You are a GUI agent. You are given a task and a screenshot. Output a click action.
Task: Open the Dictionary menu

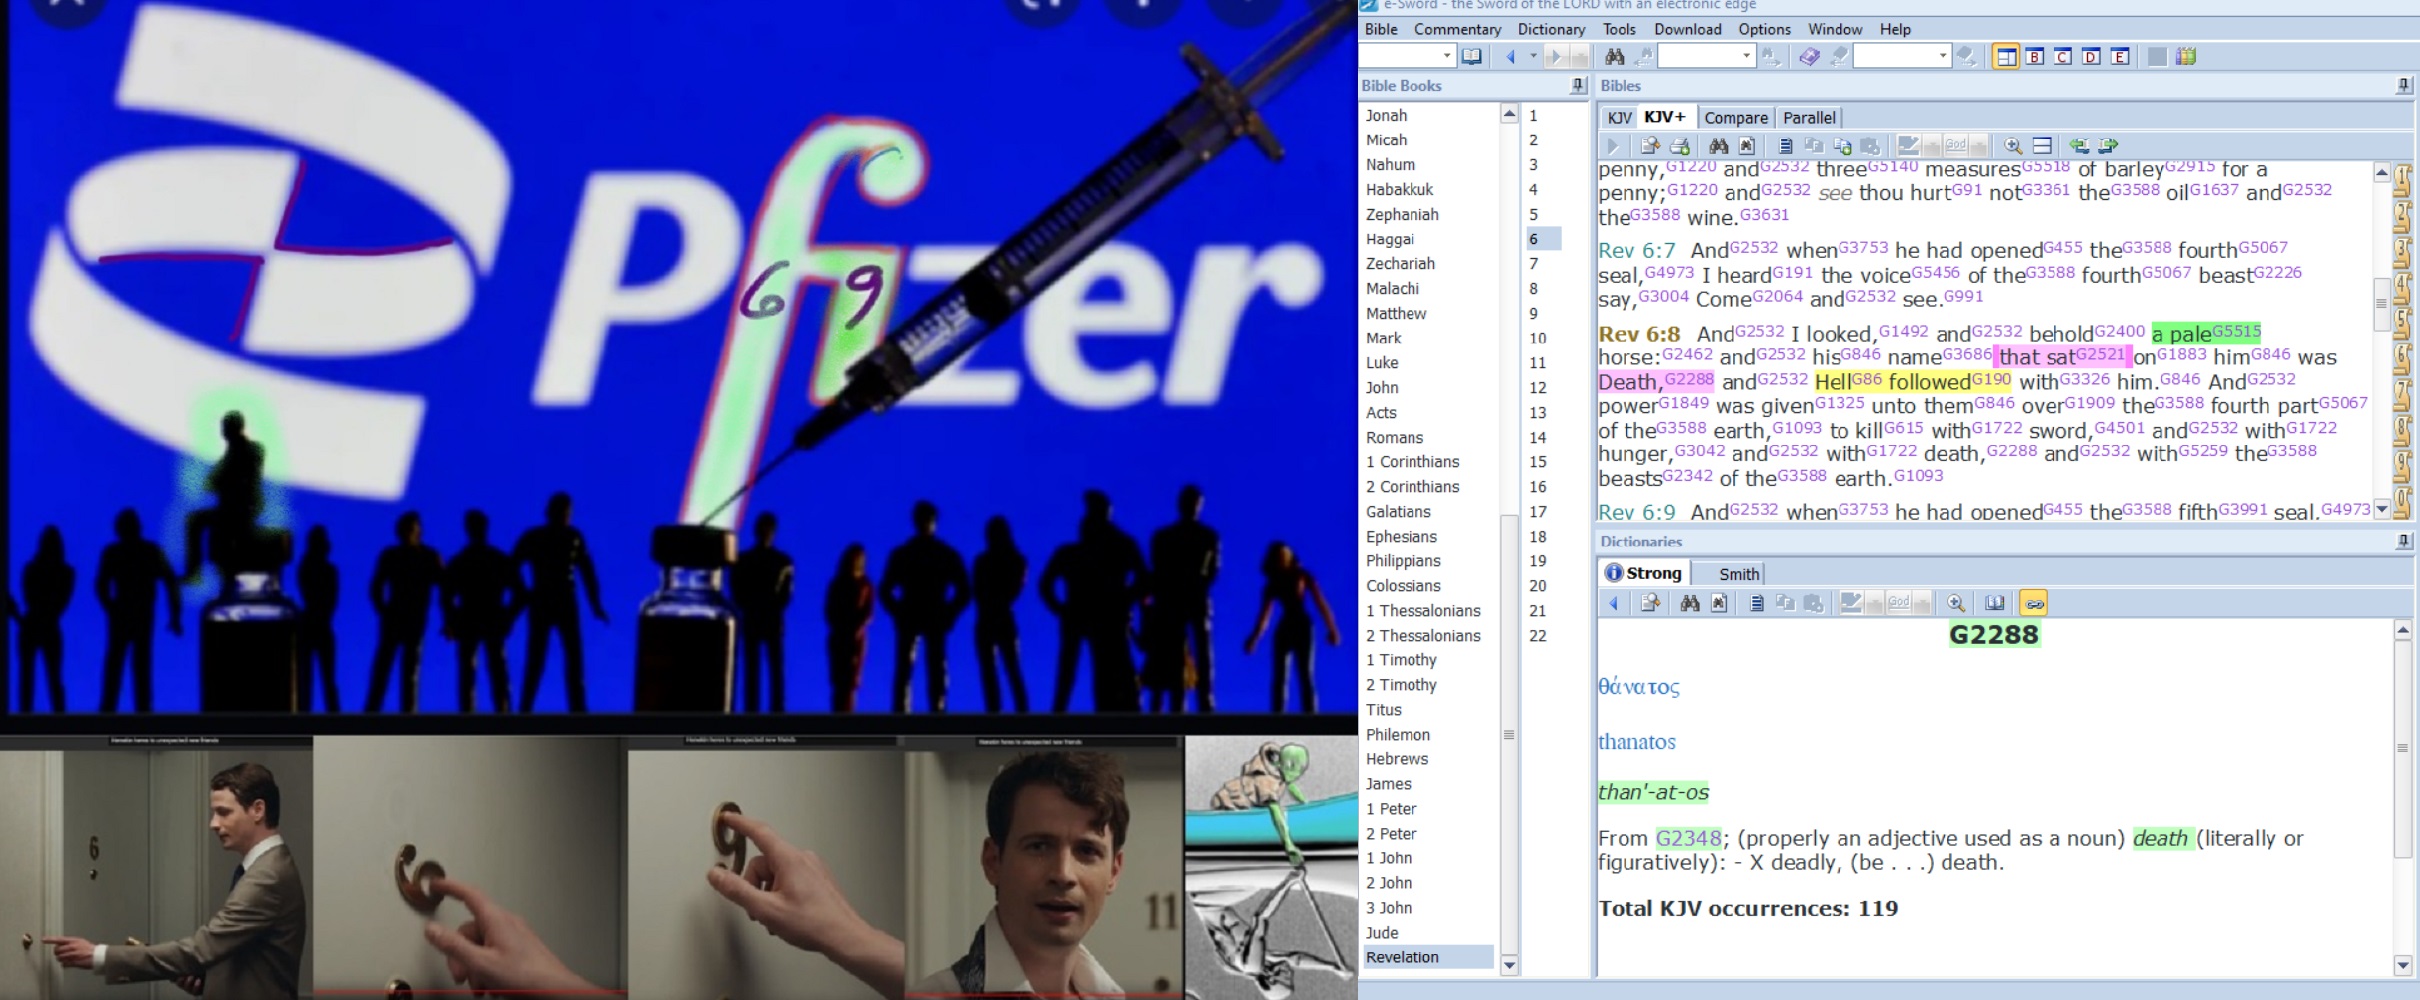1551,29
